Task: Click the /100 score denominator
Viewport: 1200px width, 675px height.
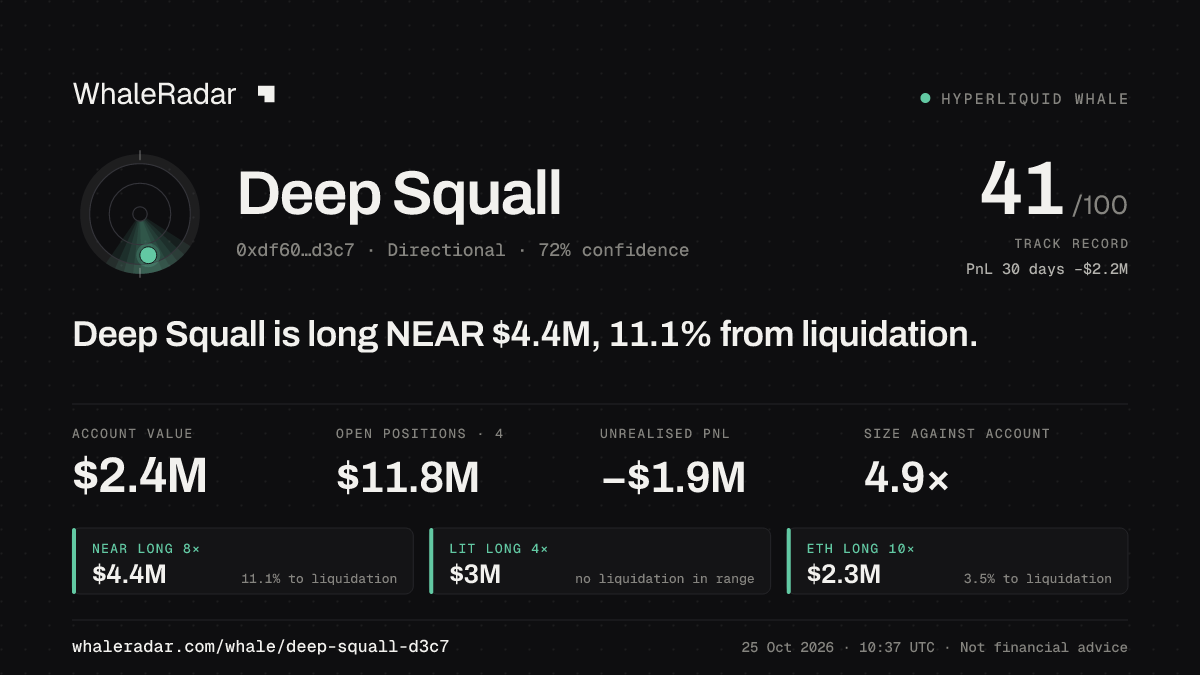Action: pyautogui.click(x=1100, y=206)
